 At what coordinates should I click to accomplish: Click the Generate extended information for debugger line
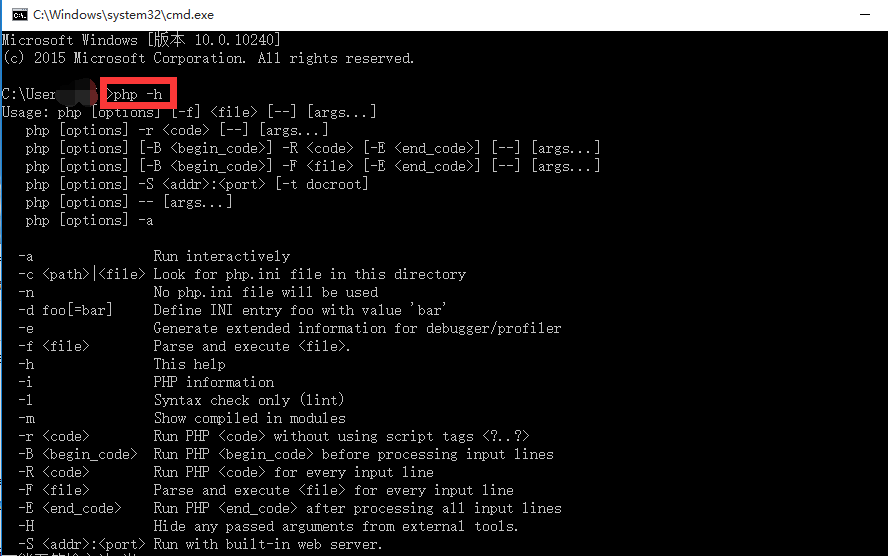289,328
